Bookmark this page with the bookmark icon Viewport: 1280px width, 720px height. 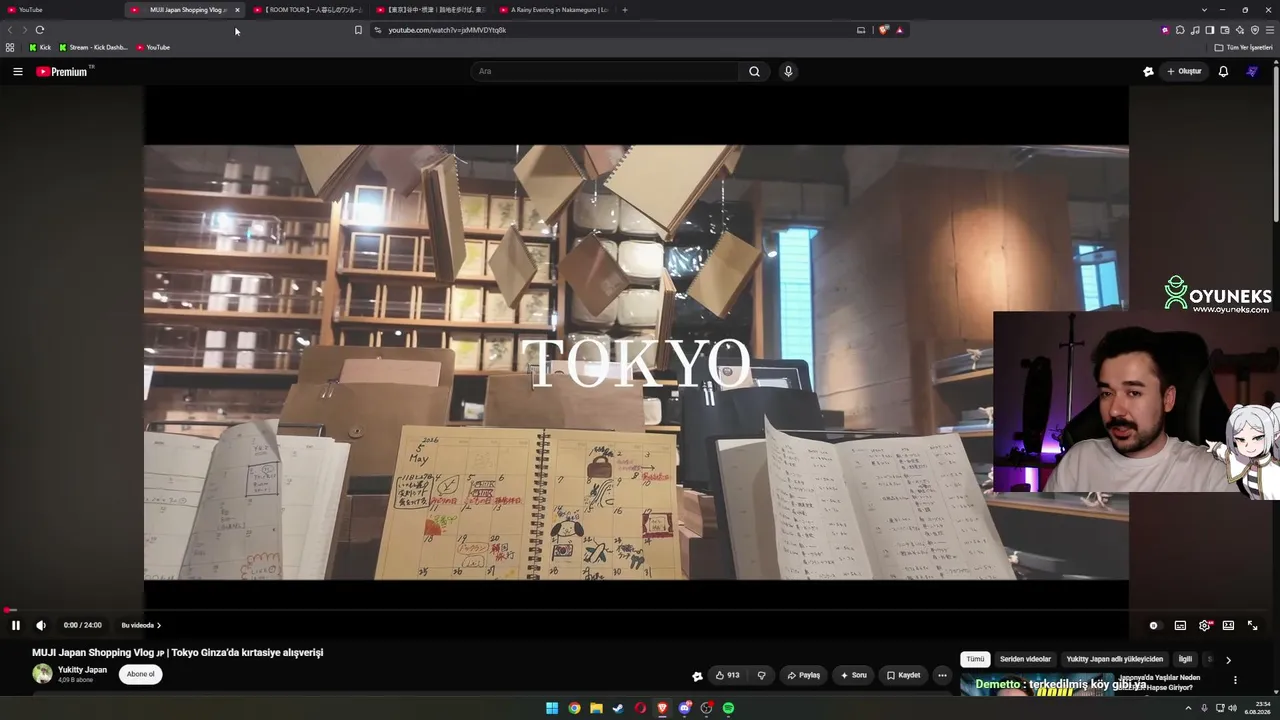pyautogui.click(x=358, y=30)
